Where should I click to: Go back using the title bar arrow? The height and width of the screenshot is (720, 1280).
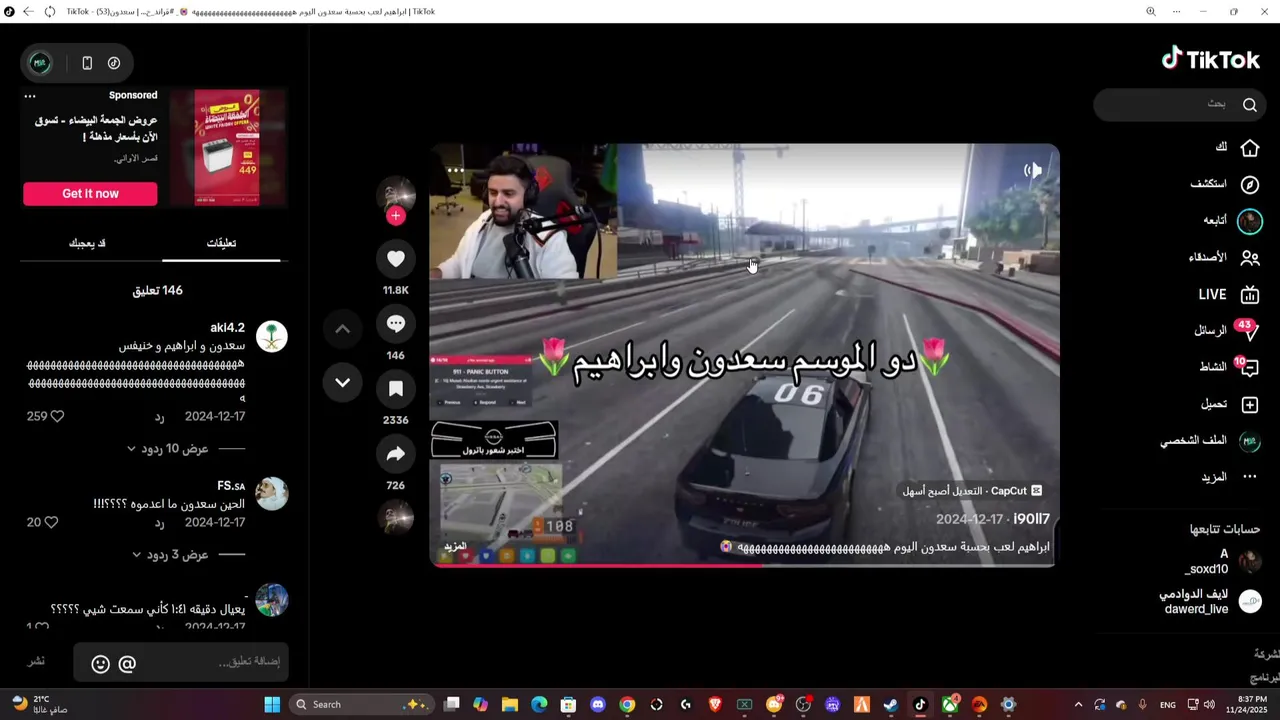click(27, 12)
